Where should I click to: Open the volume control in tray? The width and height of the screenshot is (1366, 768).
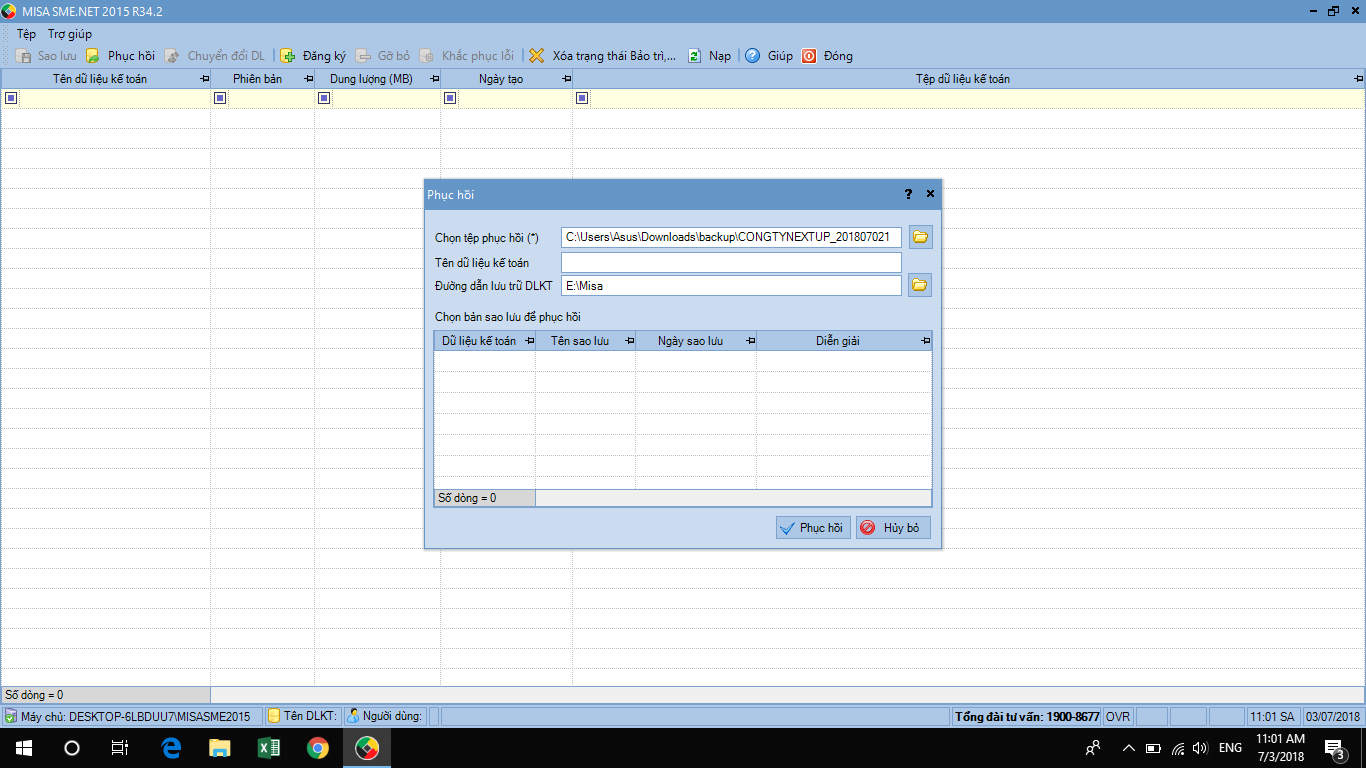[1200, 748]
